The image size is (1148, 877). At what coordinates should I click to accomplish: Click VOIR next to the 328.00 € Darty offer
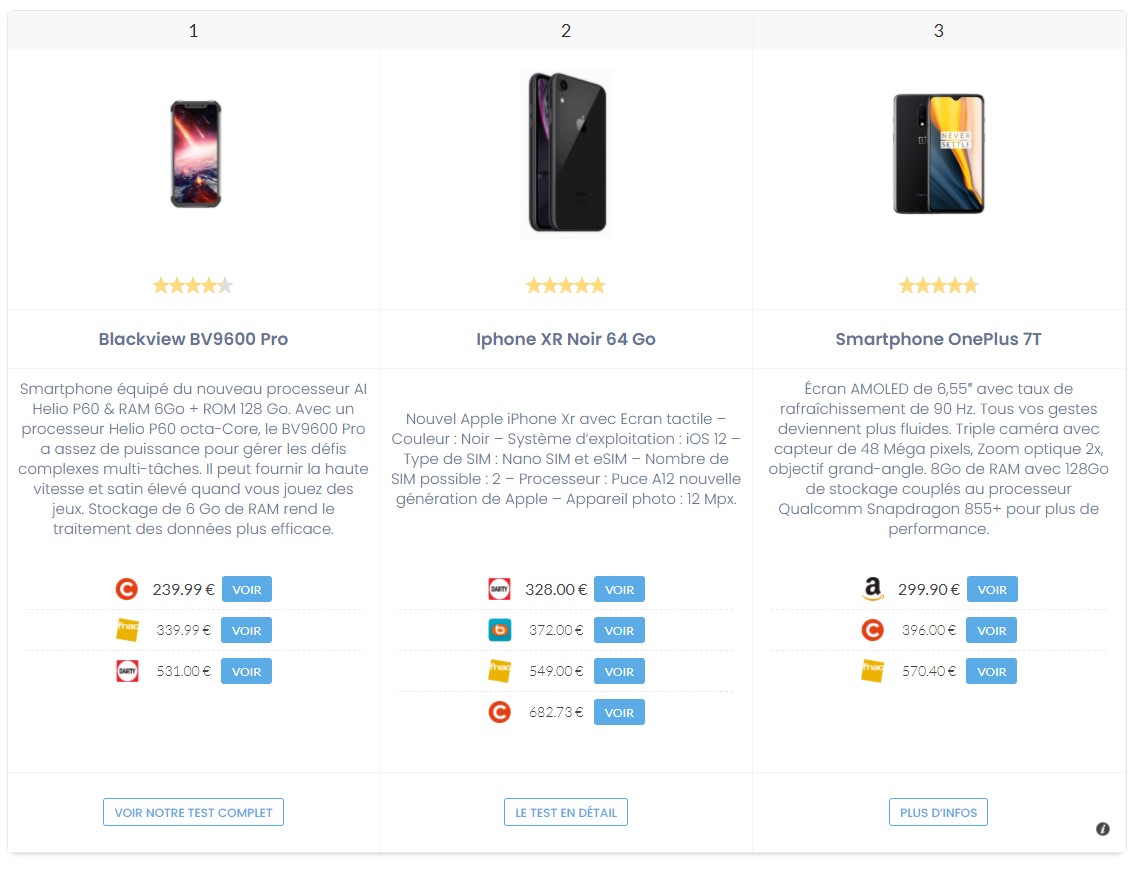pos(619,589)
